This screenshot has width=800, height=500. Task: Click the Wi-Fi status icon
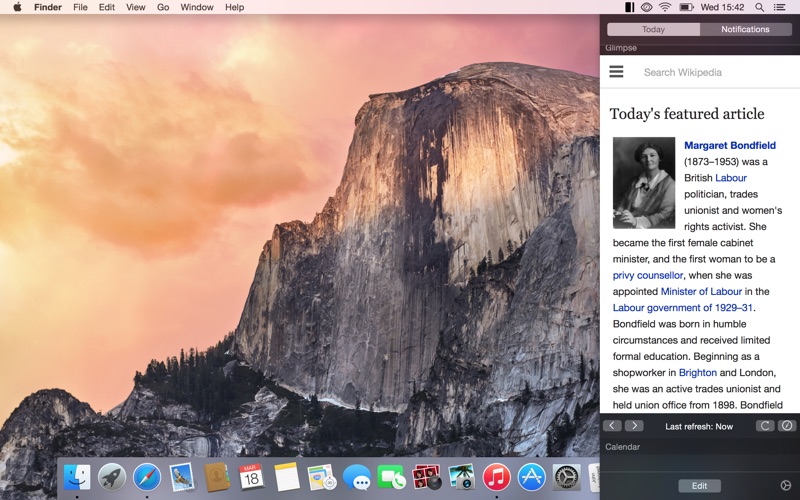point(665,7)
